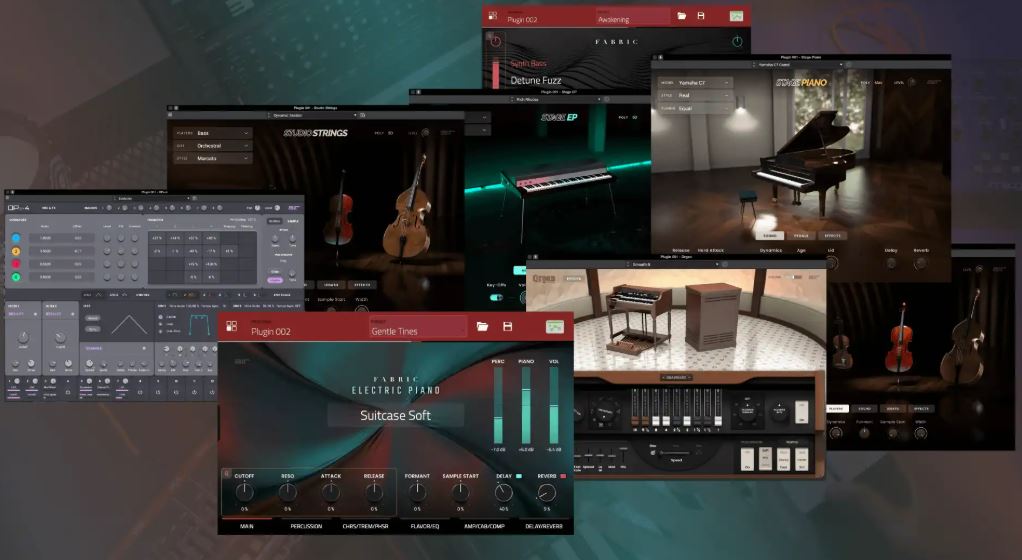The image size is (1022, 560).
Task: Switch to the CHRS/TREM/PHSR tab
Action: coord(365,526)
